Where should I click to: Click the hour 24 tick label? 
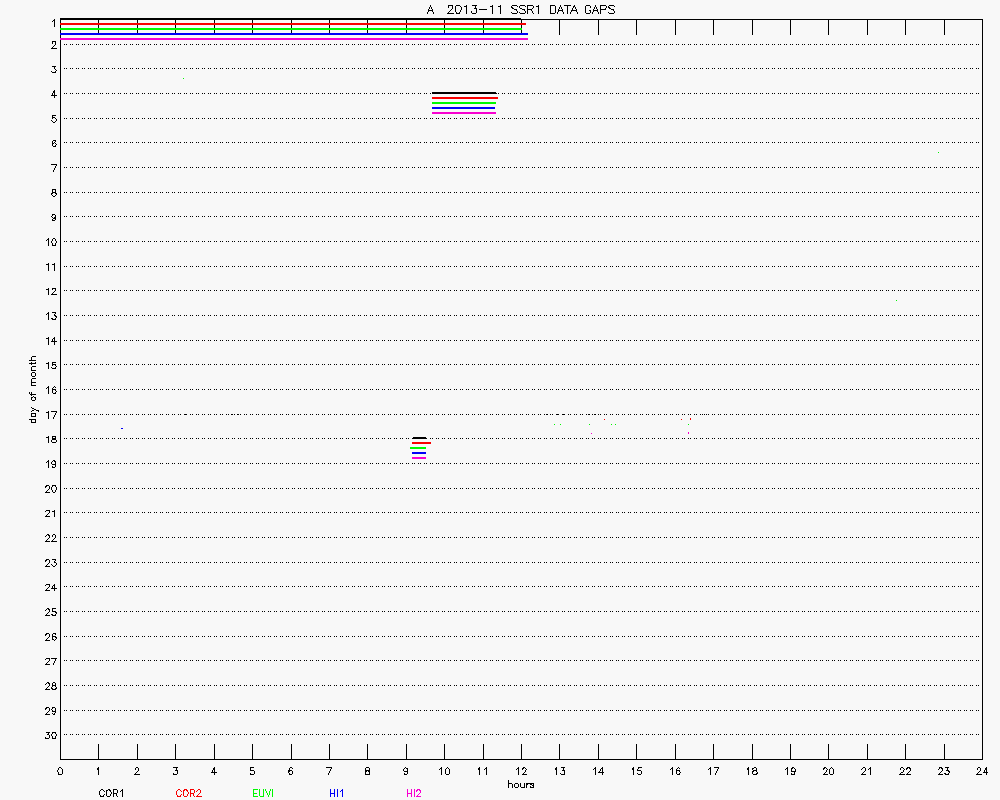click(982, 771)
